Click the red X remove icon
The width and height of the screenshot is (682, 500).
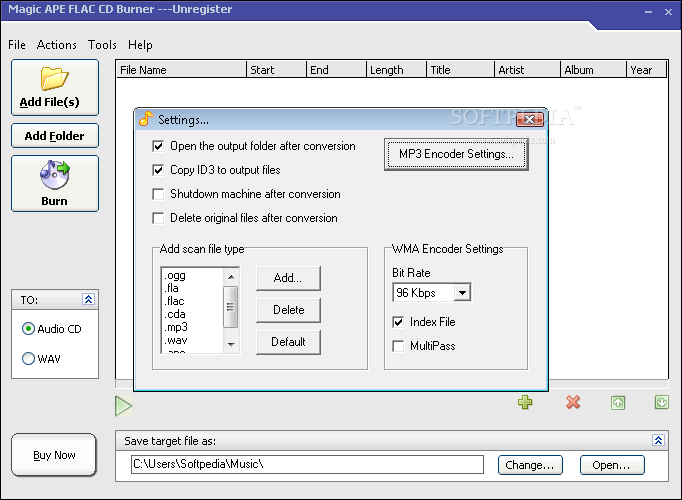573,402
